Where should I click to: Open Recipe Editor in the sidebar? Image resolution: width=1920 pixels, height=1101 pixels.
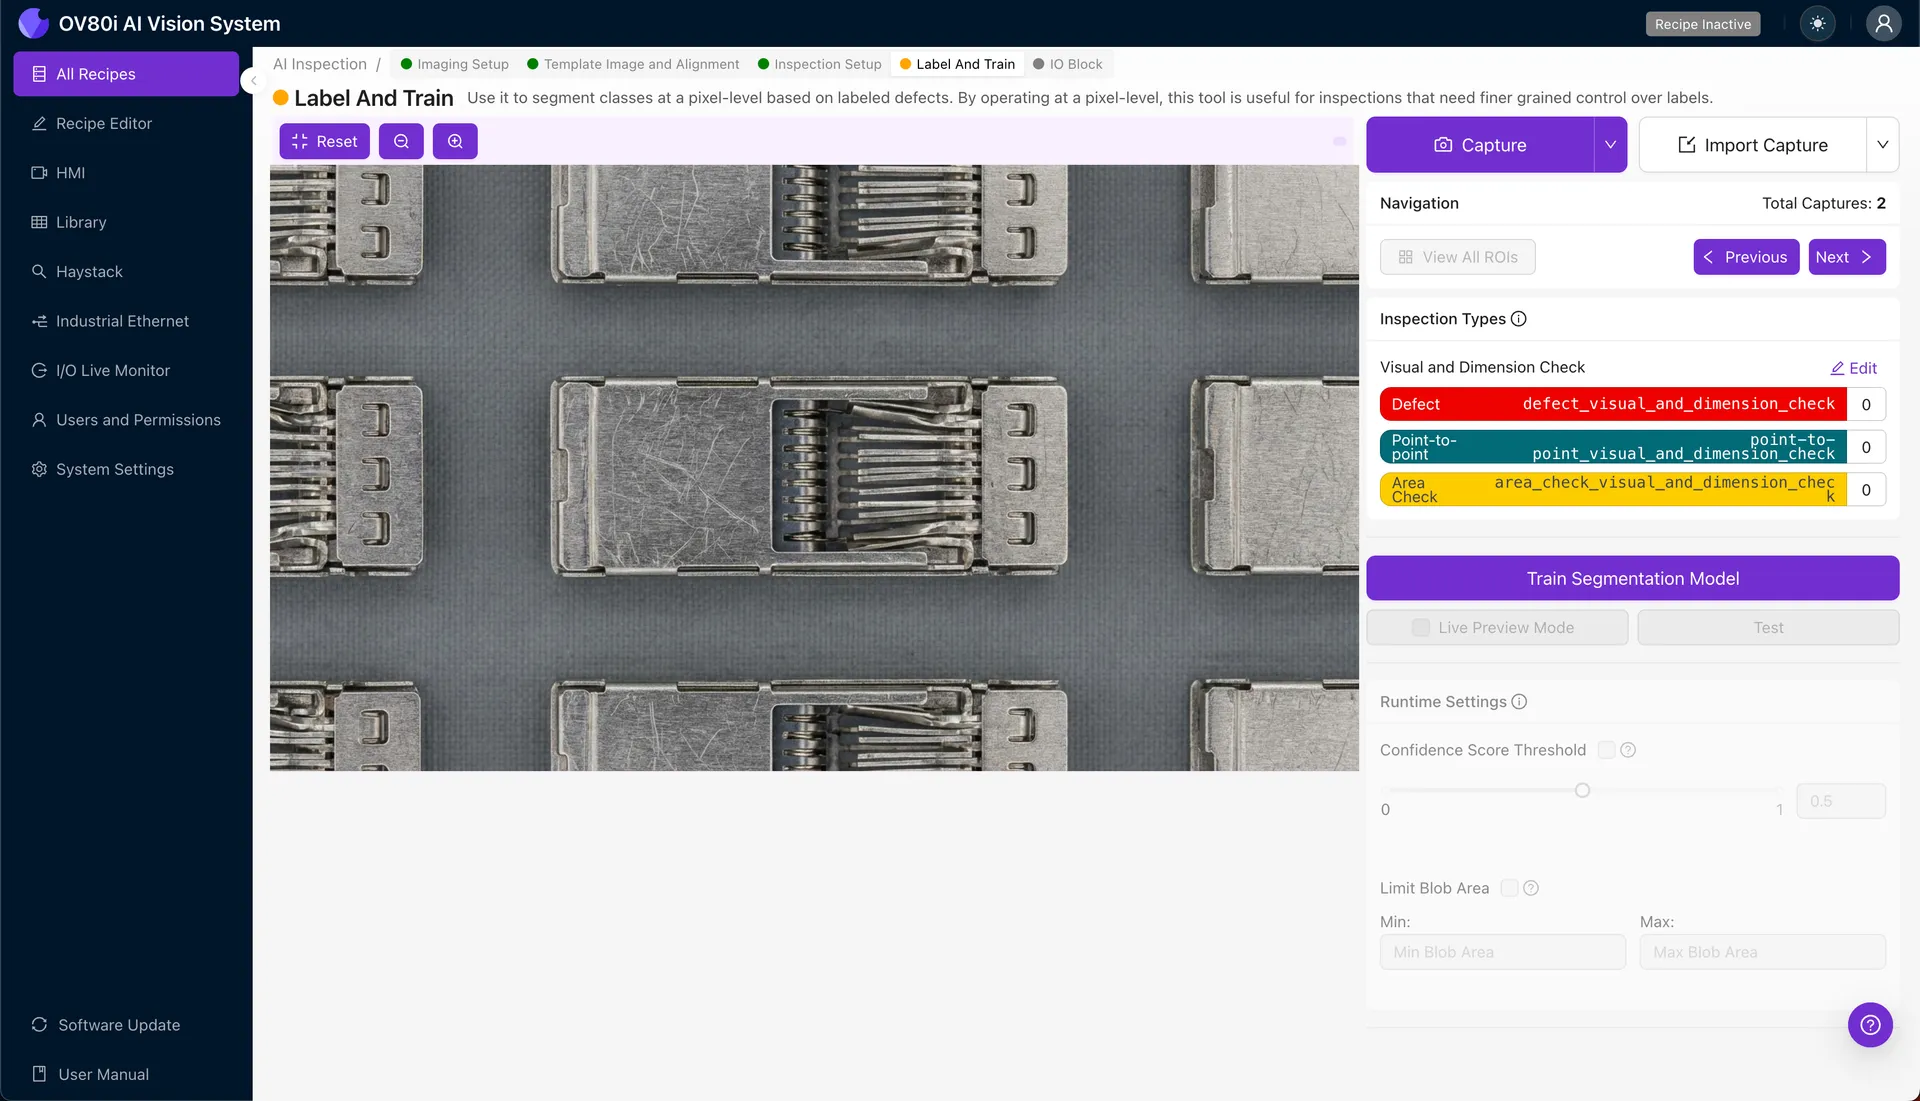click(104, 124)
